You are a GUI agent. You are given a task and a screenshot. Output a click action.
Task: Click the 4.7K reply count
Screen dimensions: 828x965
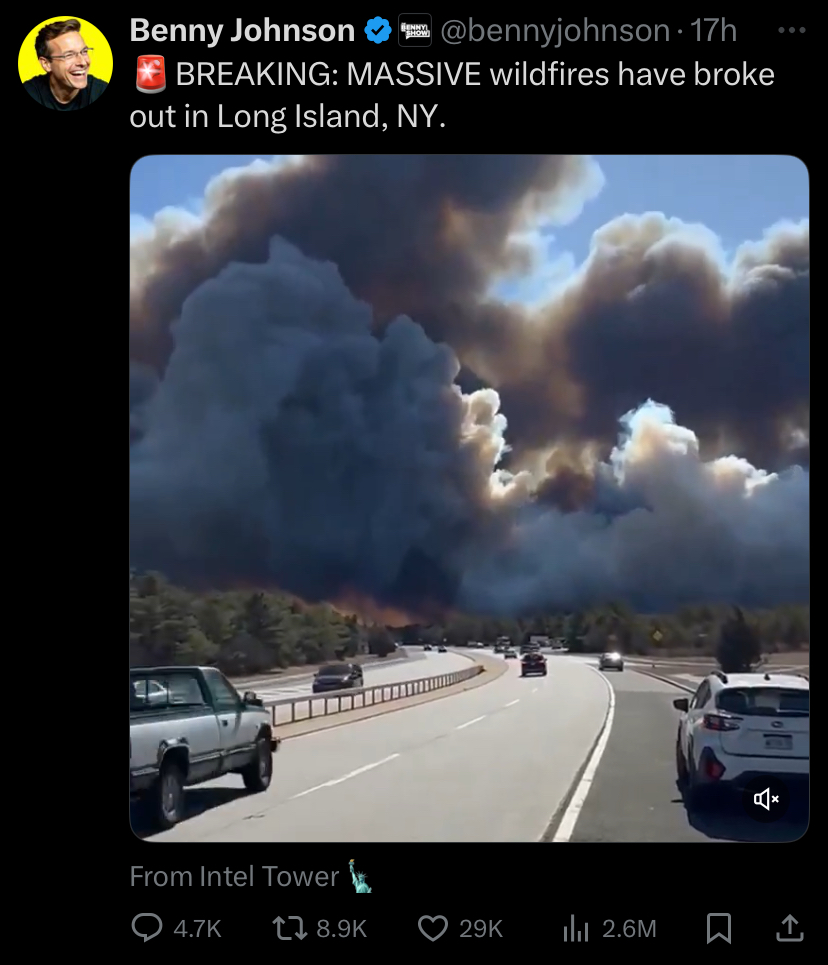click(x=197, y=929)
